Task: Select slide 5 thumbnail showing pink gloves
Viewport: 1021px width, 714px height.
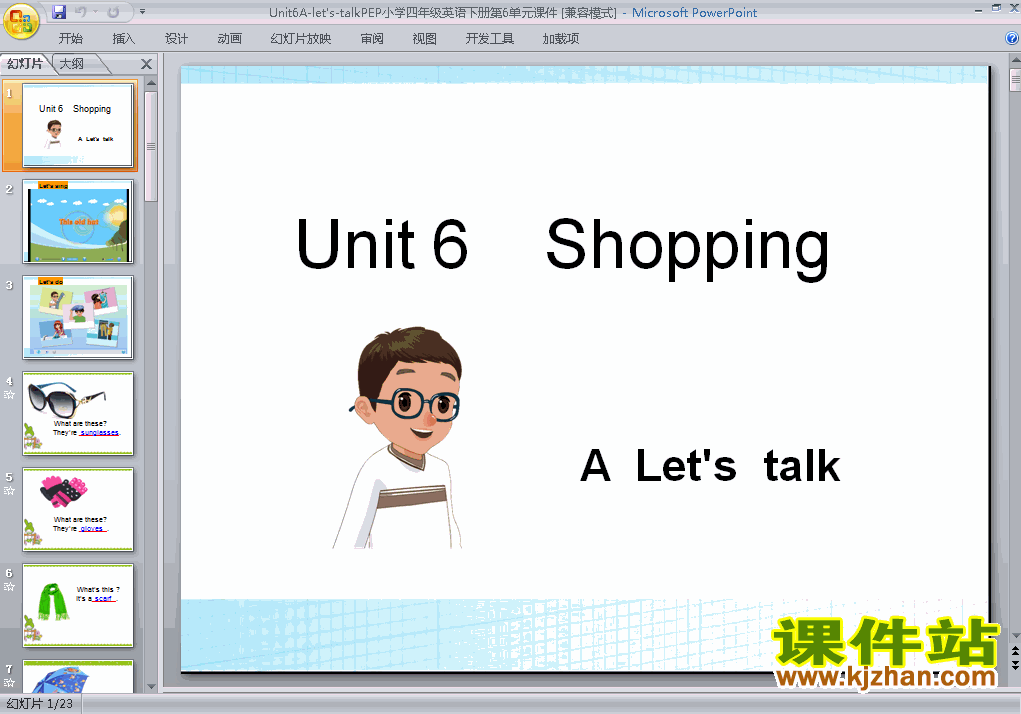Action: click(77, 510)
